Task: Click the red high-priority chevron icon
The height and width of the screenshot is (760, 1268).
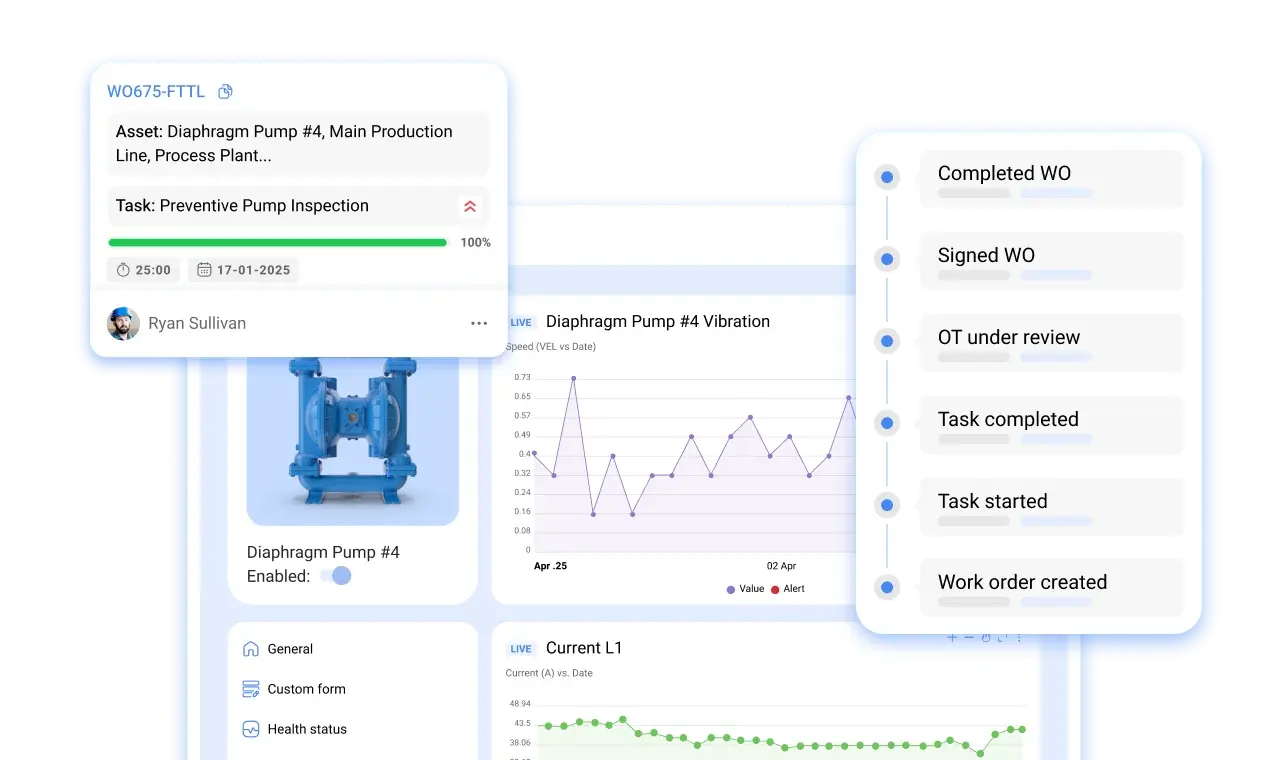Action: [470, 206]
